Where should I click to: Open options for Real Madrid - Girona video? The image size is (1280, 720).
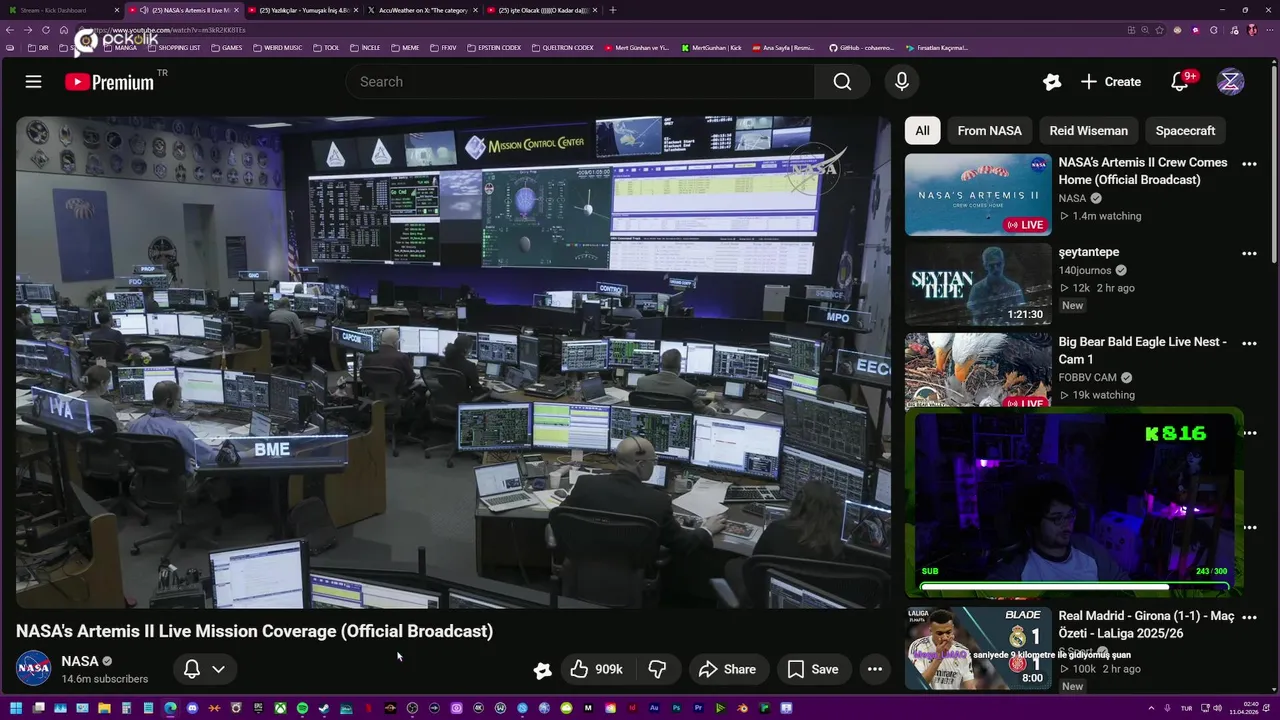1249,619
